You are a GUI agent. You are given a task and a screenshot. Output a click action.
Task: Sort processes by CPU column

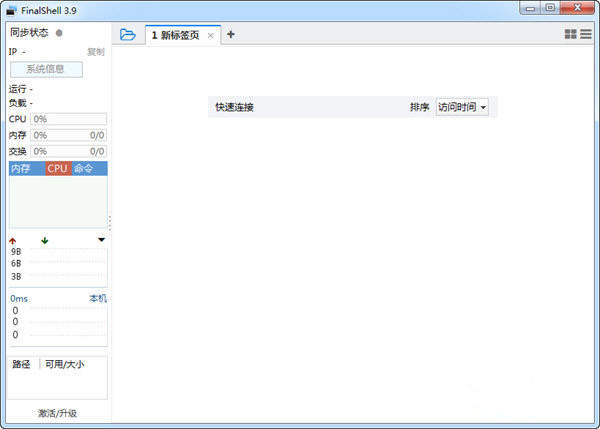(58, 168)
